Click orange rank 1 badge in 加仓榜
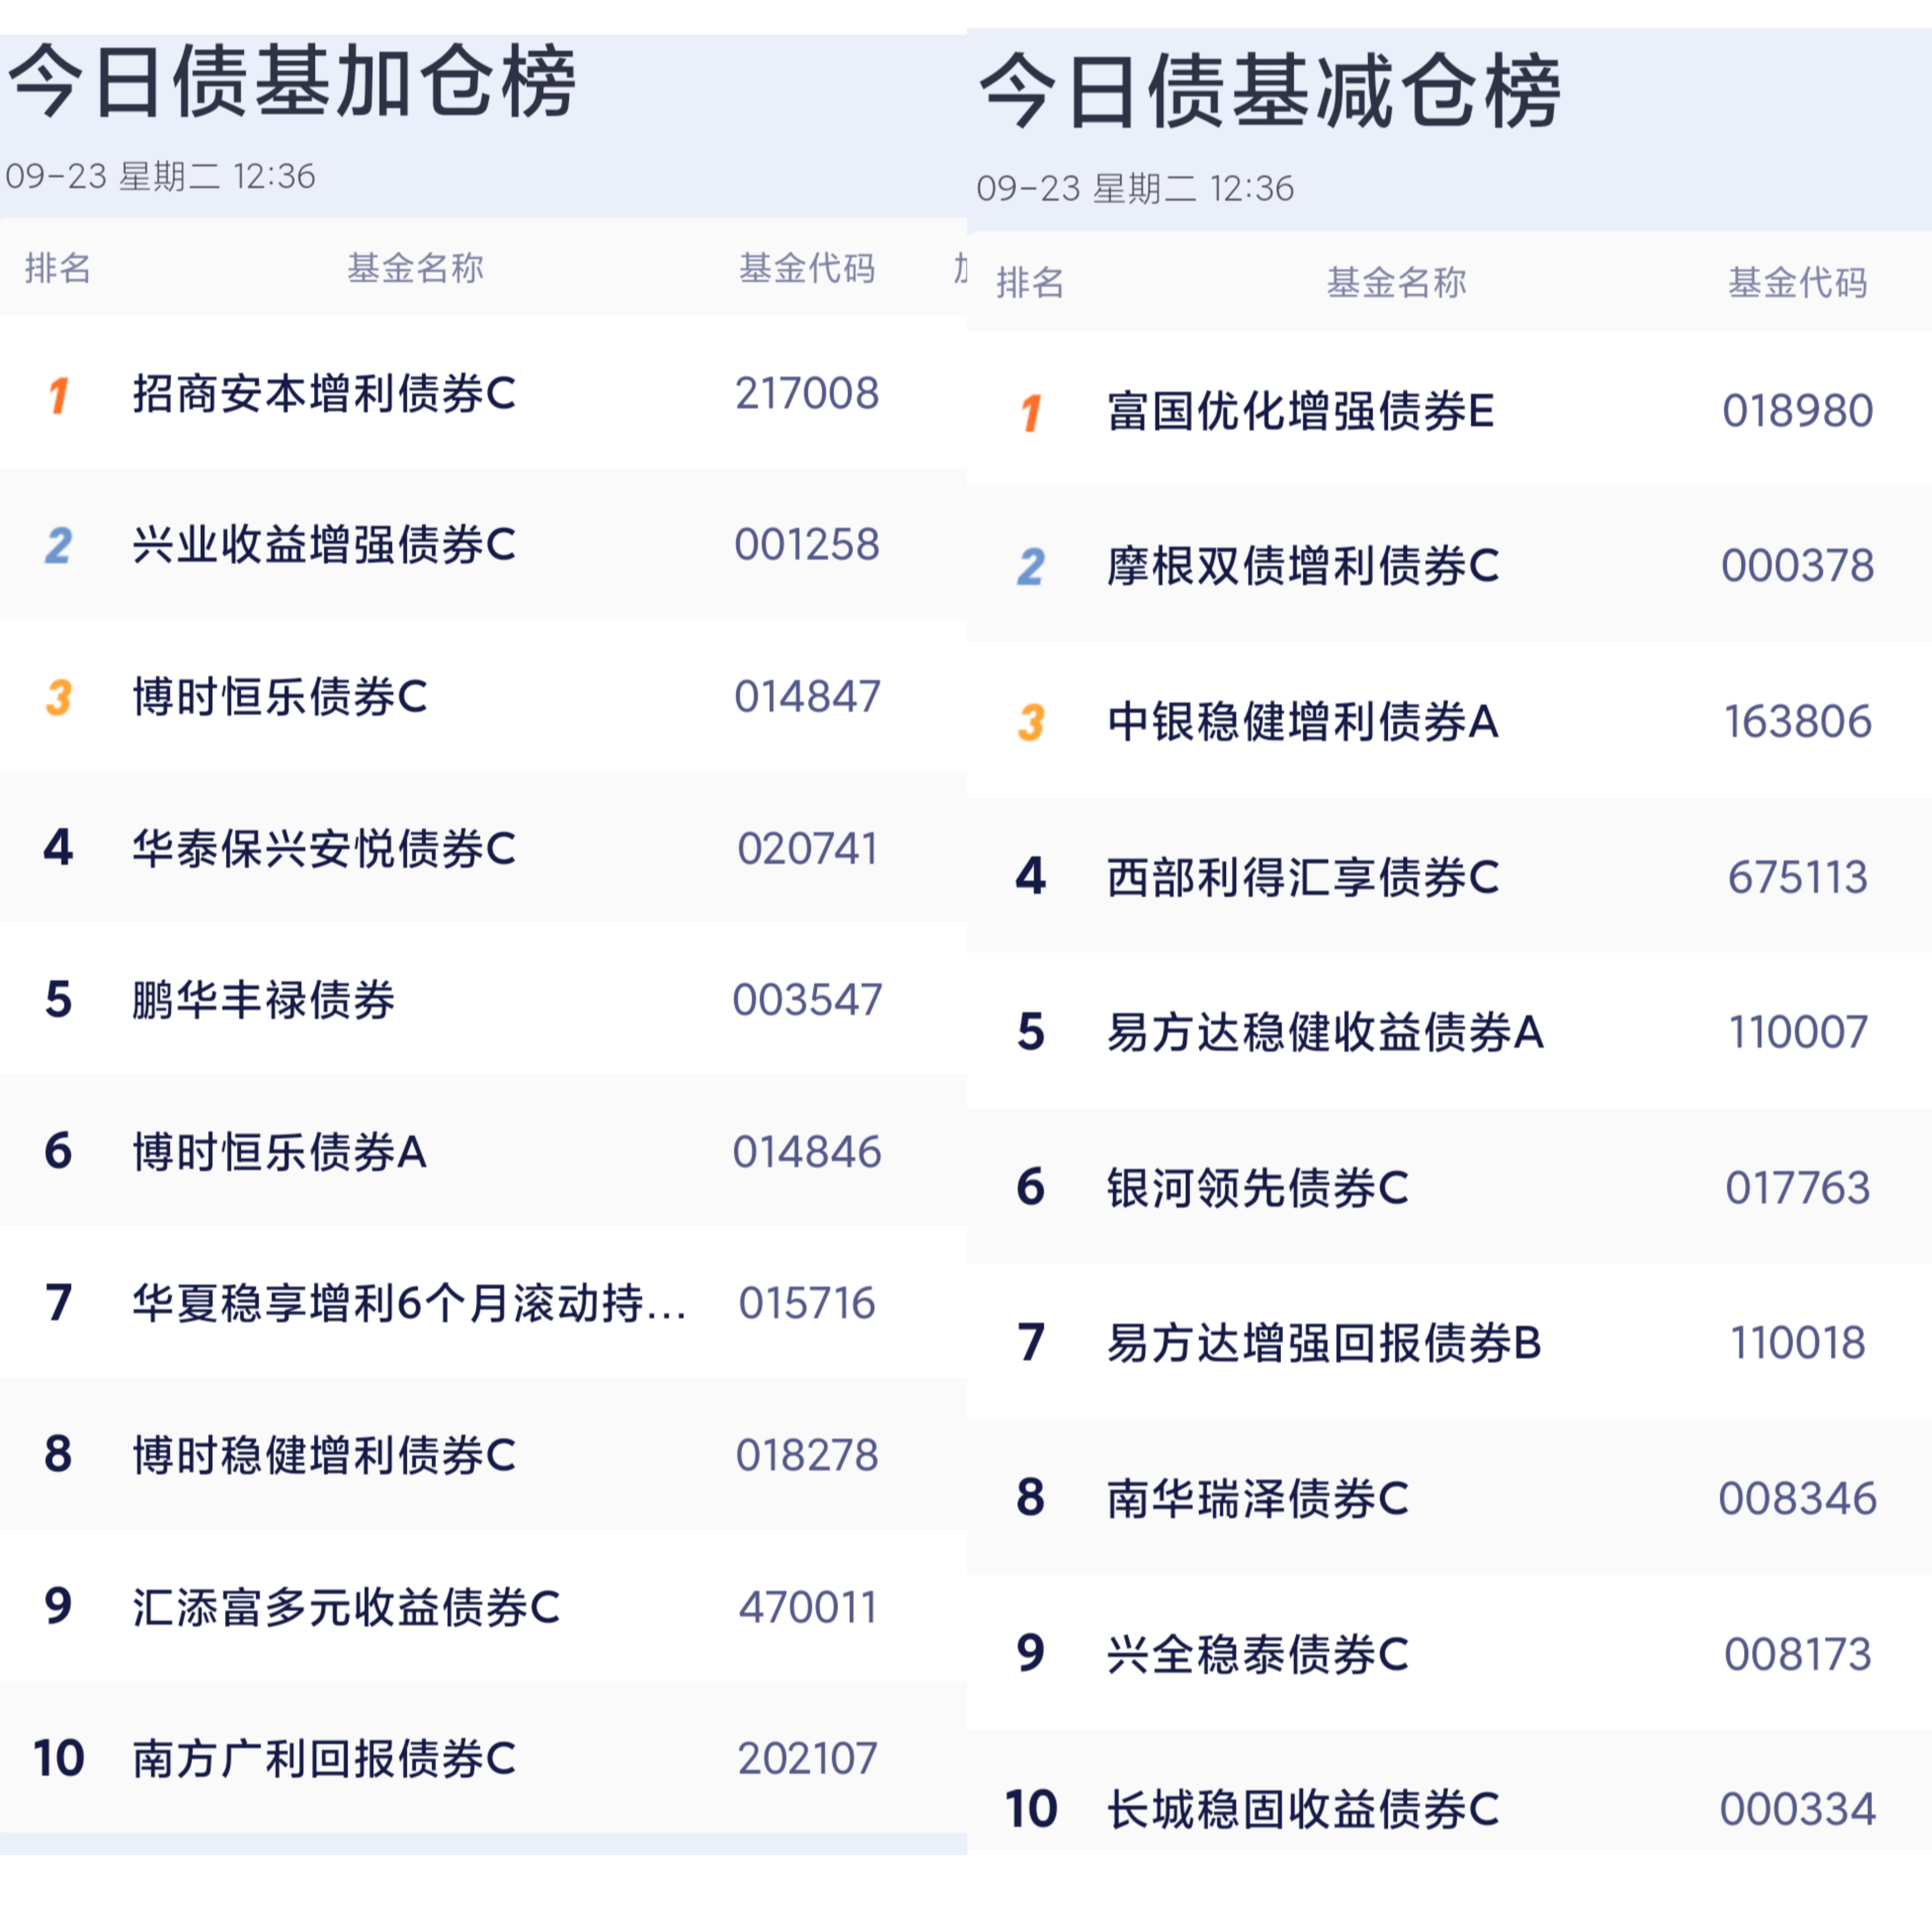1932x1932 pixels. click(x=58, y=395)
